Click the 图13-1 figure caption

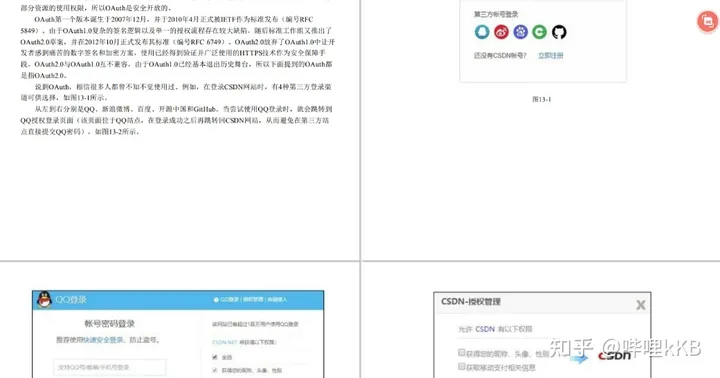[x=542, y=99]
